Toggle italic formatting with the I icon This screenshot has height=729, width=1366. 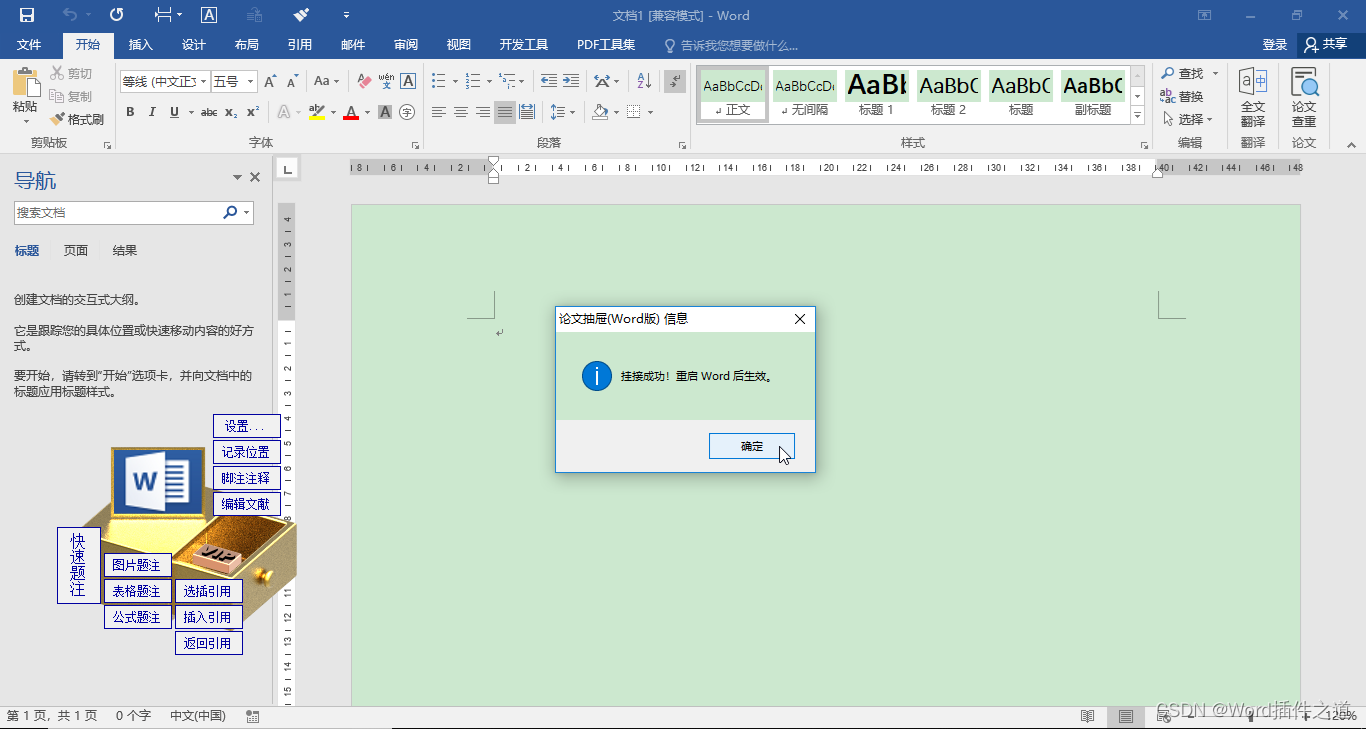tap(152, 112)
